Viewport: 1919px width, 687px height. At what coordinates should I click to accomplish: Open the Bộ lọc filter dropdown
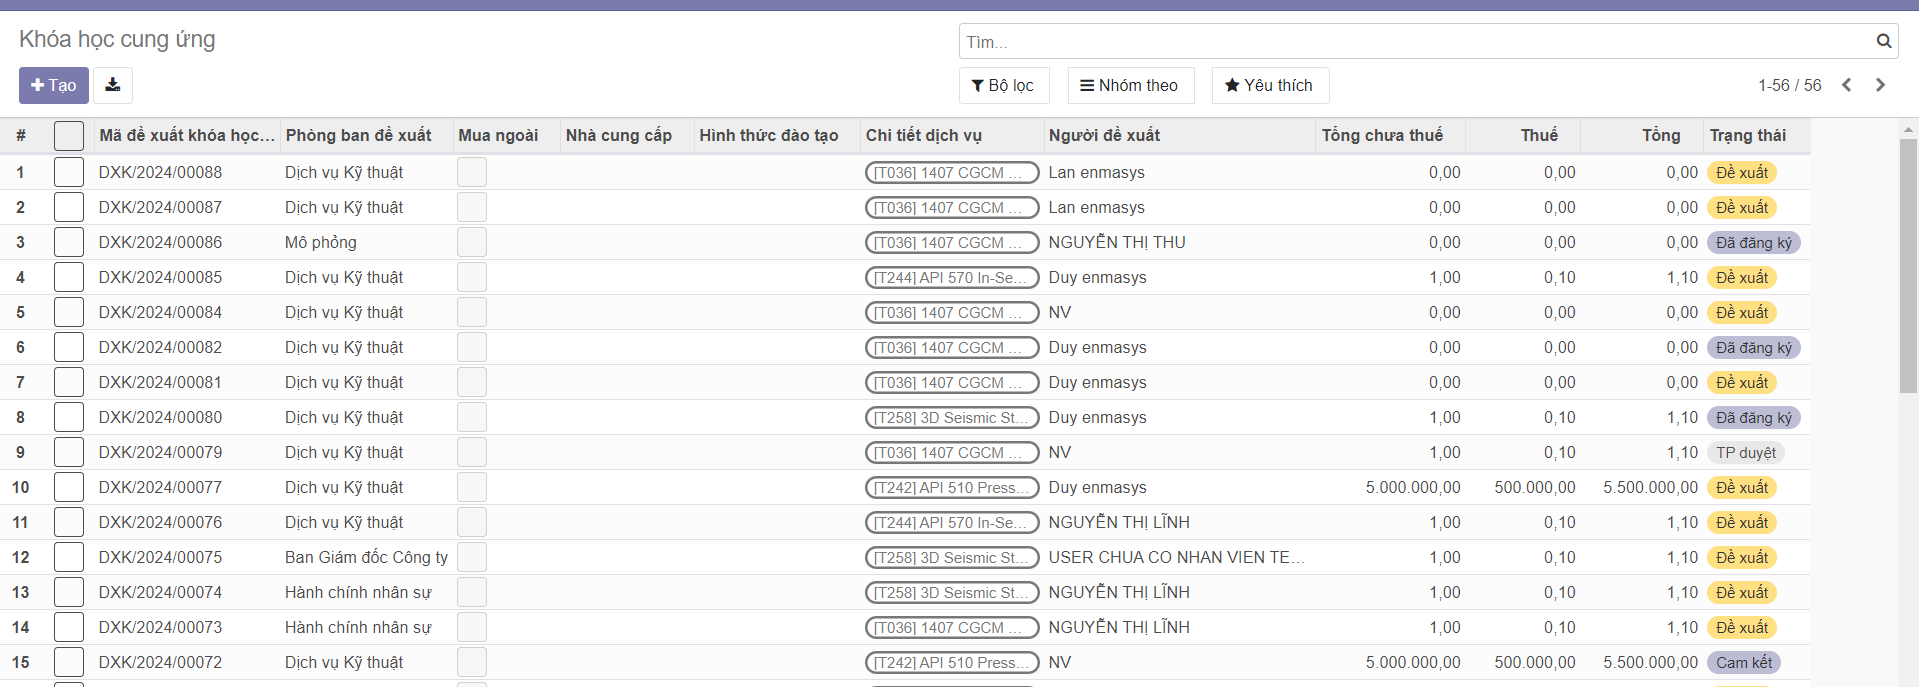(1003, 85)
